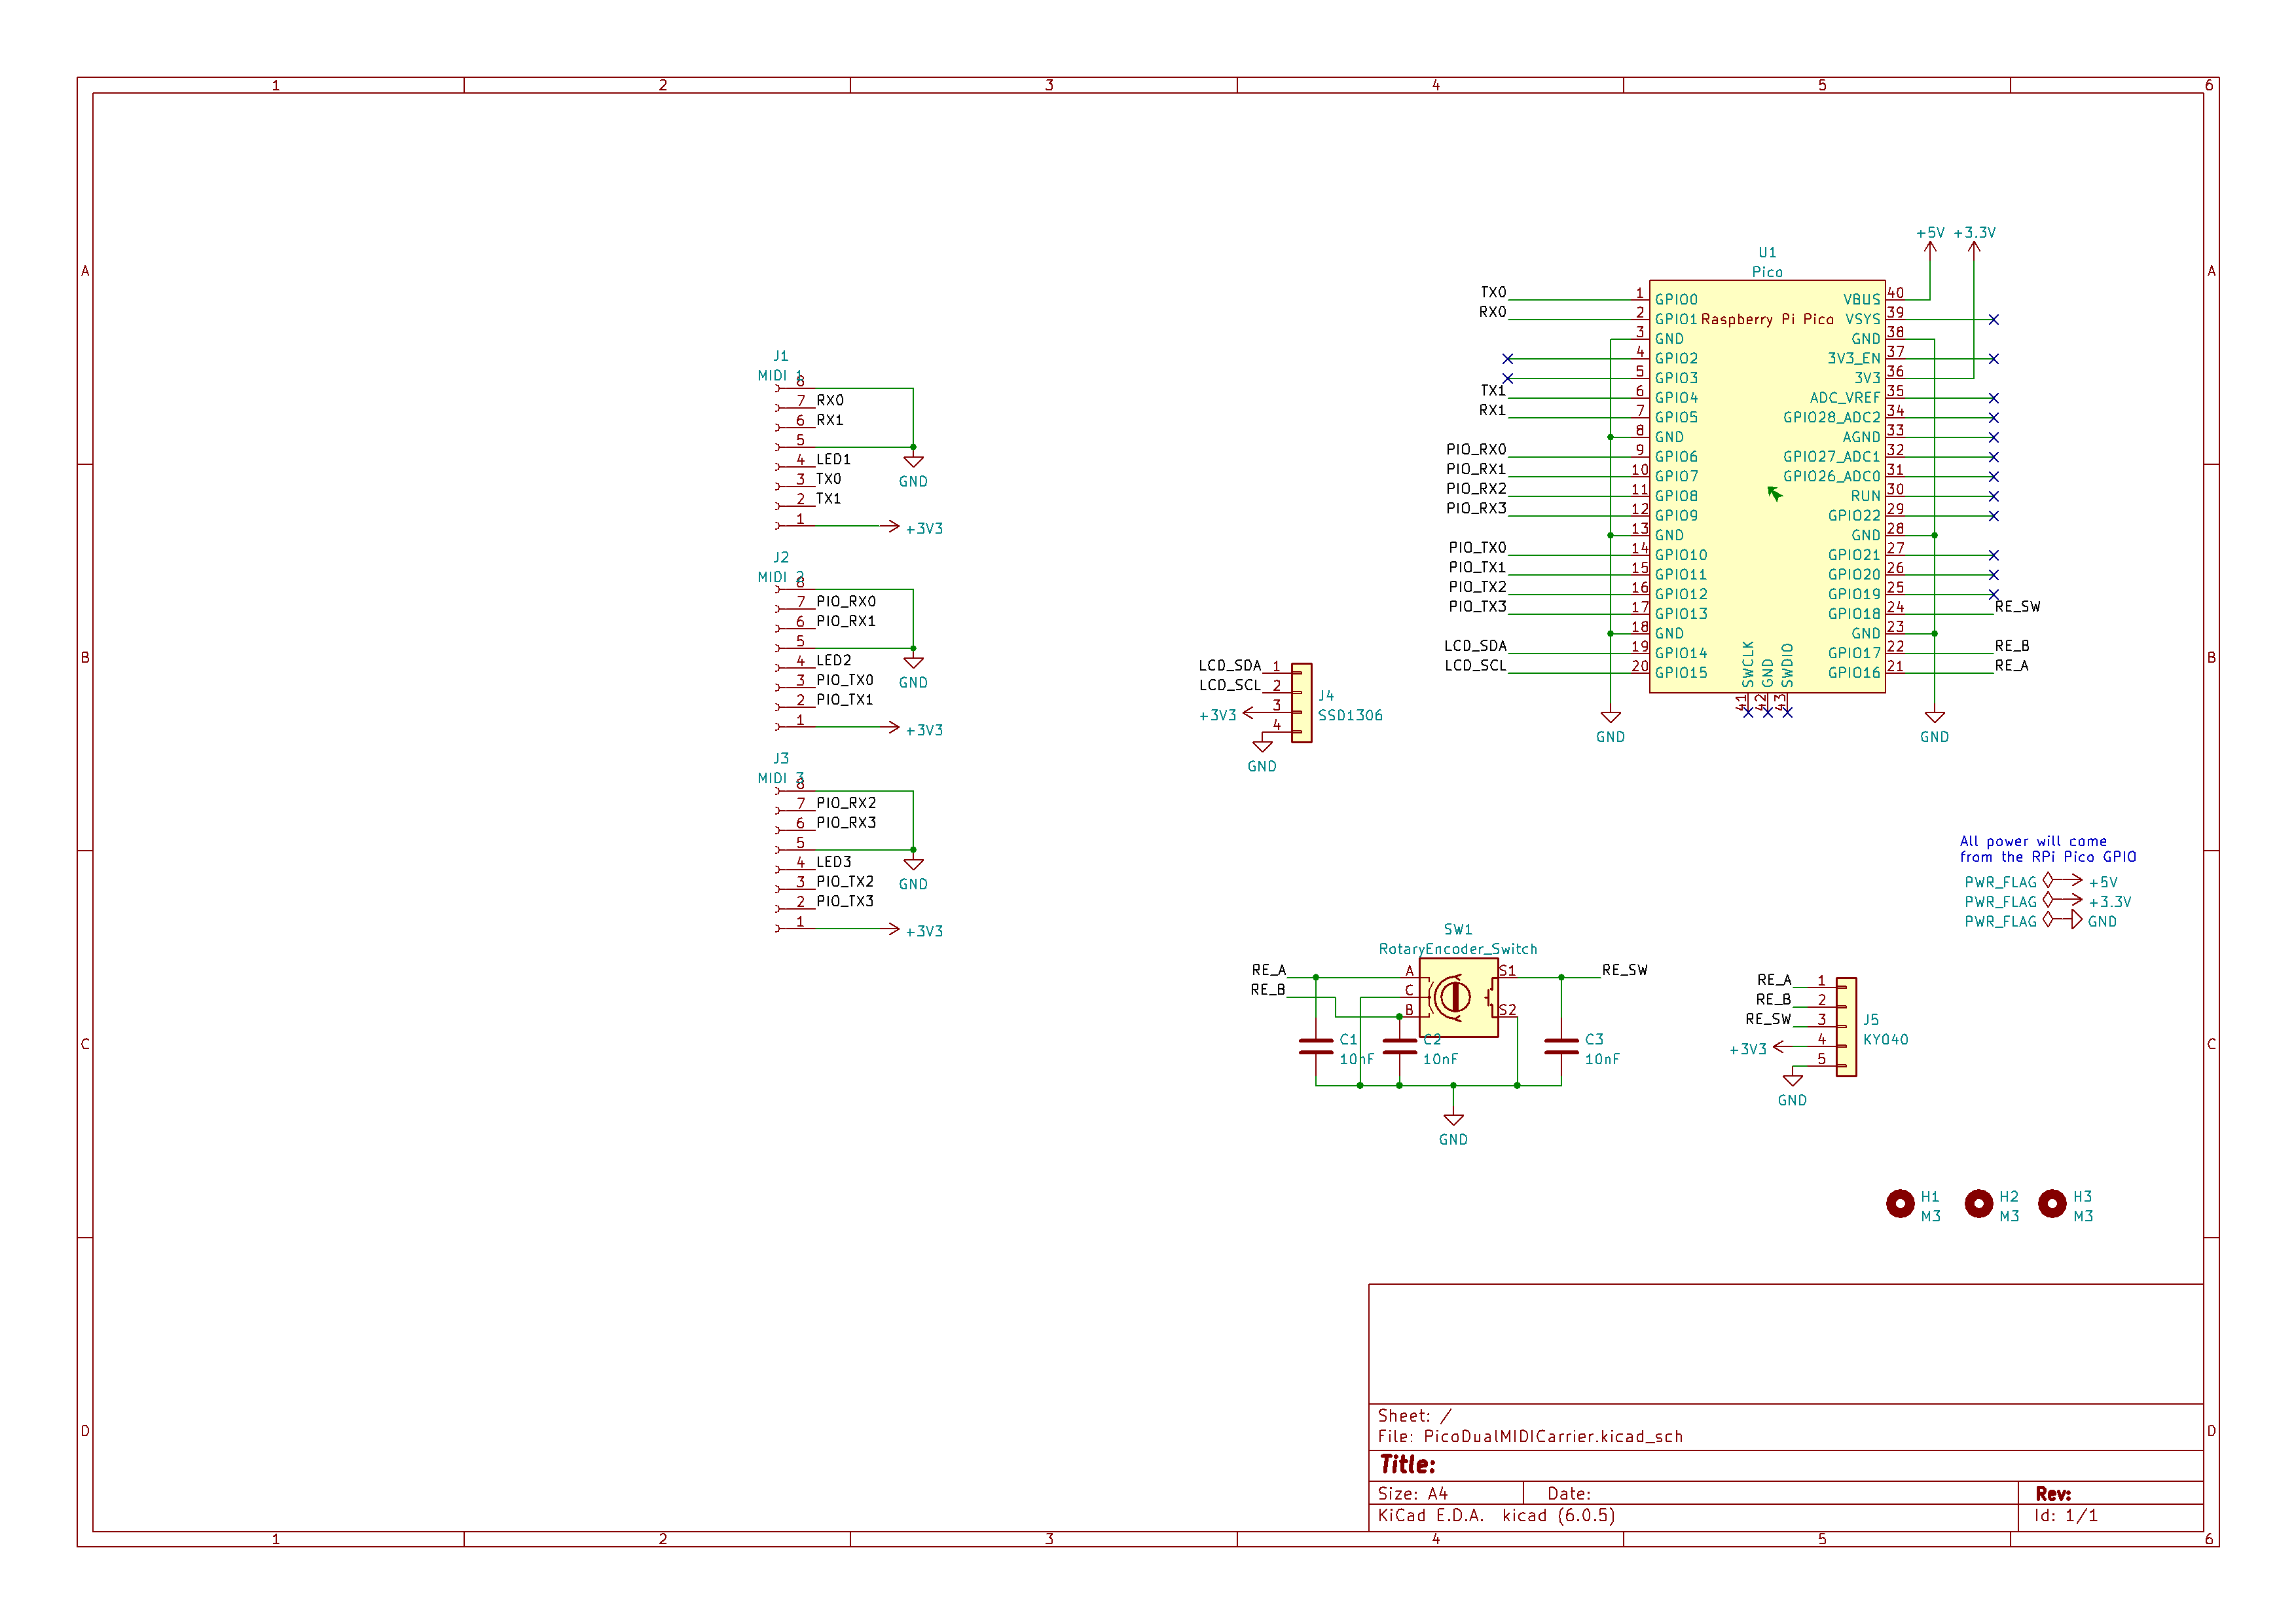Select the LCD_SDA label at GPIO14
The width and height of the screenshot is (2296, 1624).
pos(1475,646)
